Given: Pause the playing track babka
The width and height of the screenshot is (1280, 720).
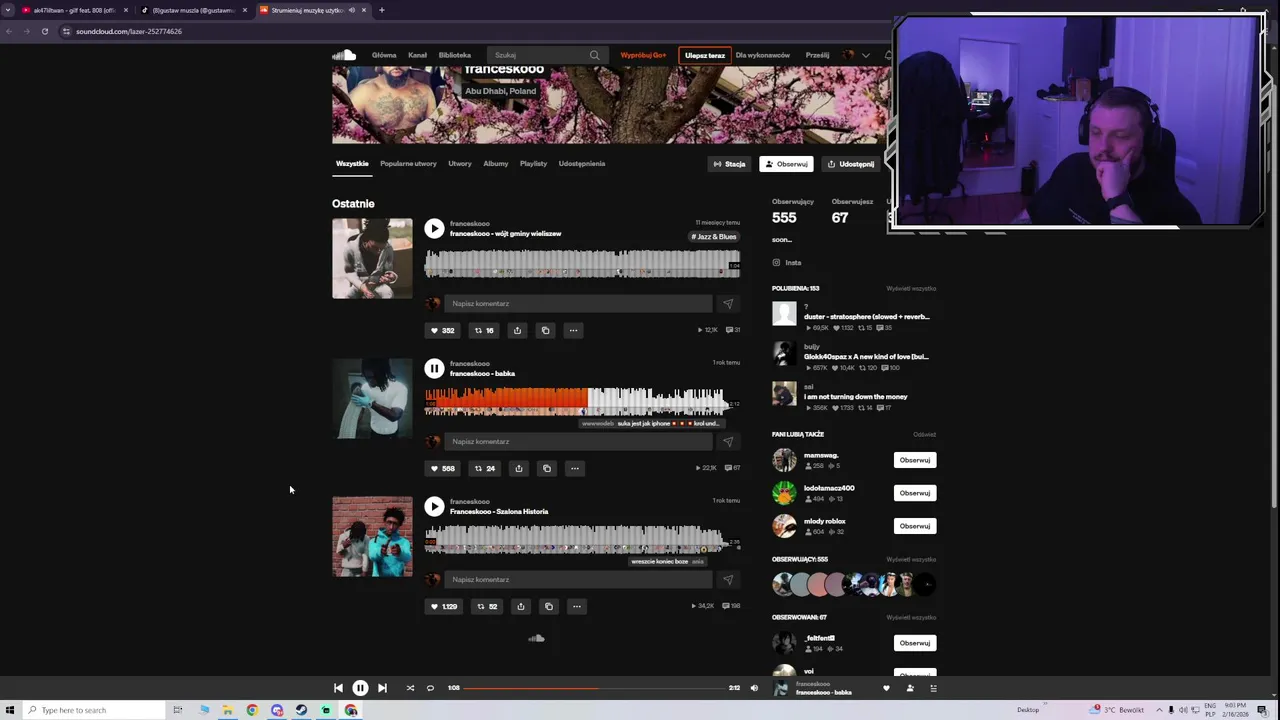Looking at the screenshot, I should tap(434, 369).
